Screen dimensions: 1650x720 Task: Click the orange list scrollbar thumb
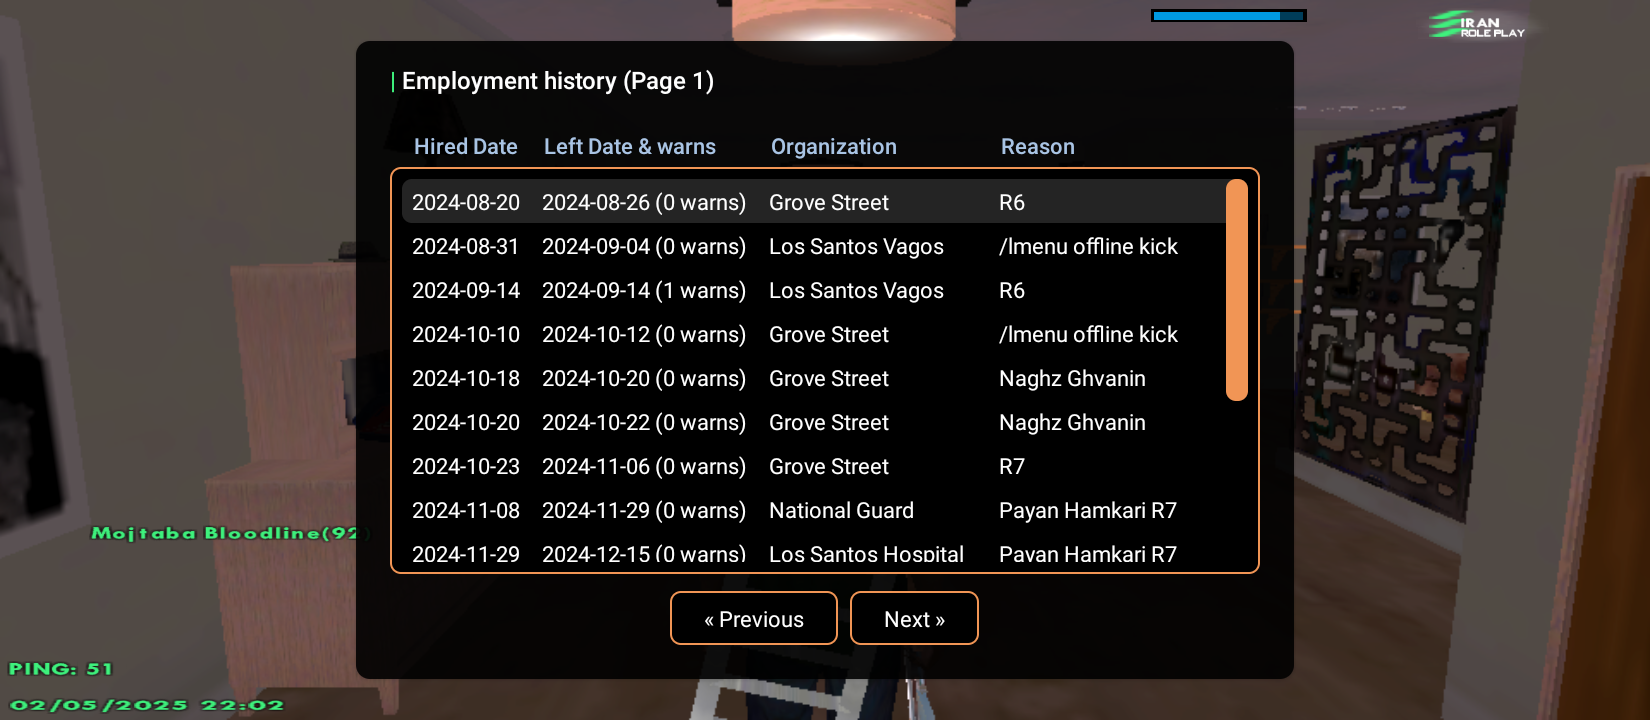tap(1237, 290)
